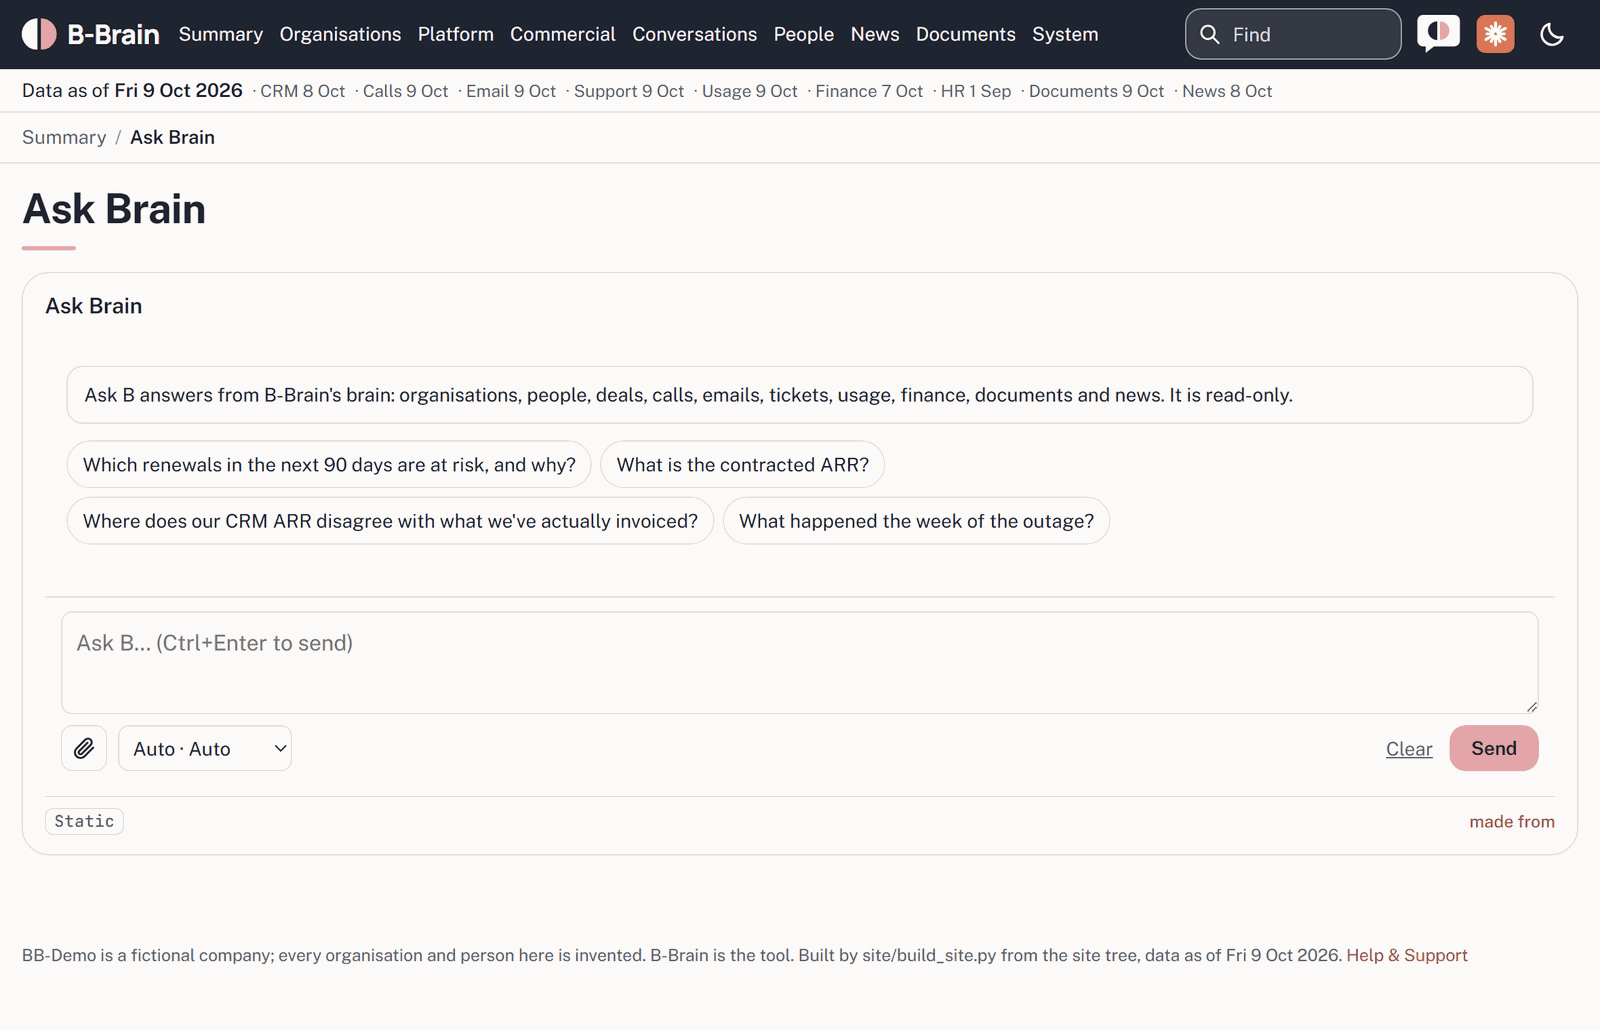Open the Platform nav menu
Image resolution: width=1600 pixels, height=1031 pixels.
(x=456, y=34)
